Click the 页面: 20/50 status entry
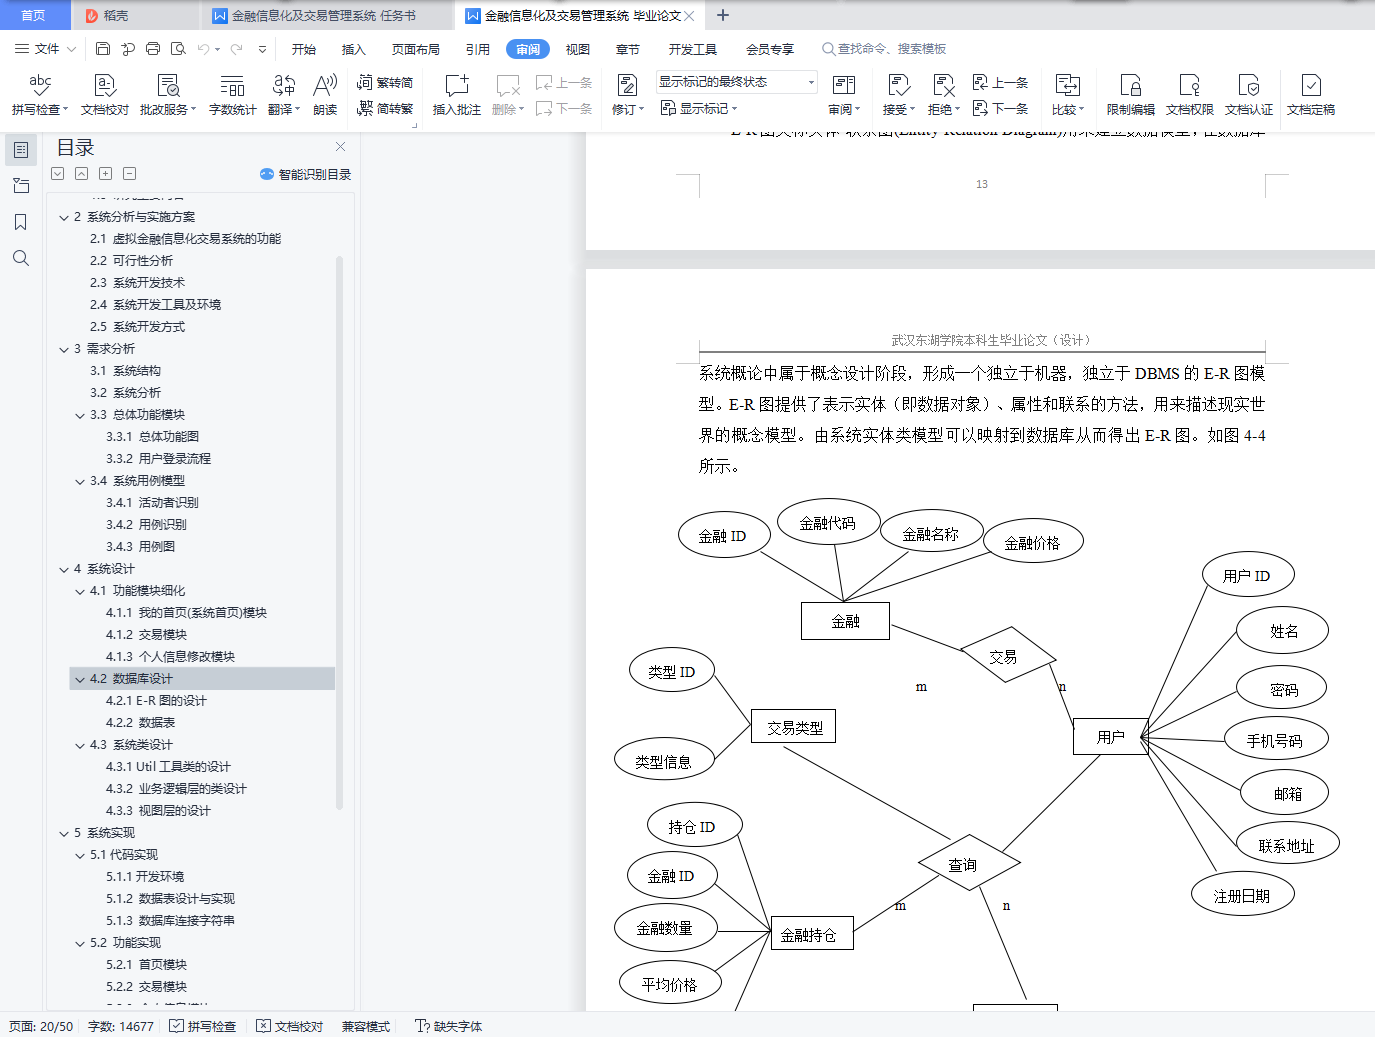This screenshot has width=1375, height=1037. coord(41,1026)
